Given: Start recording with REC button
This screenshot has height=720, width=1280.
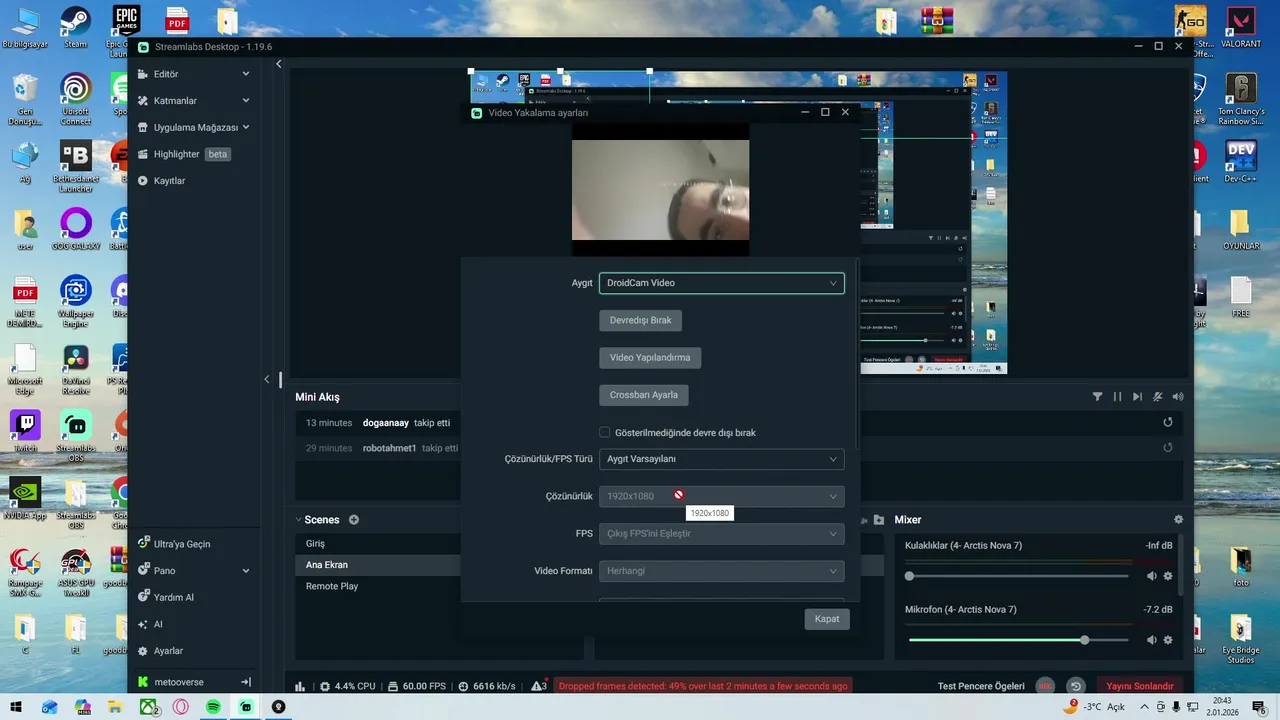Looking at the screenshot, I should pos(1045,686).
